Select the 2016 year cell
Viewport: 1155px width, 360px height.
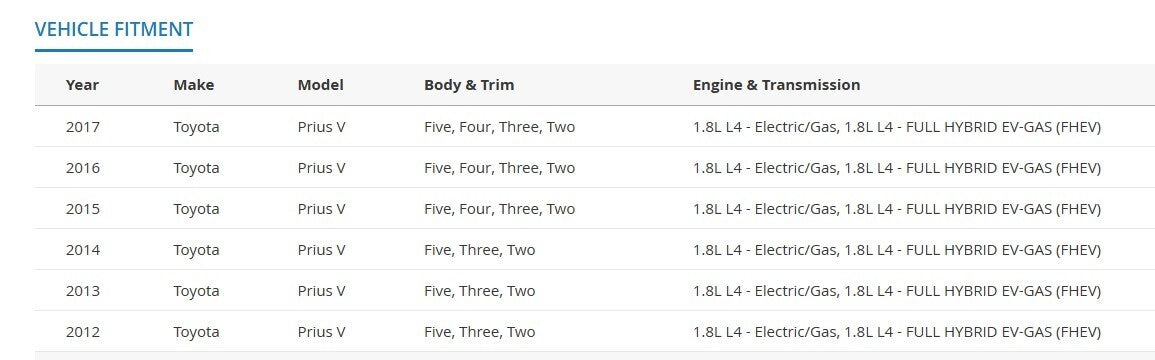(x=82, y=168)
